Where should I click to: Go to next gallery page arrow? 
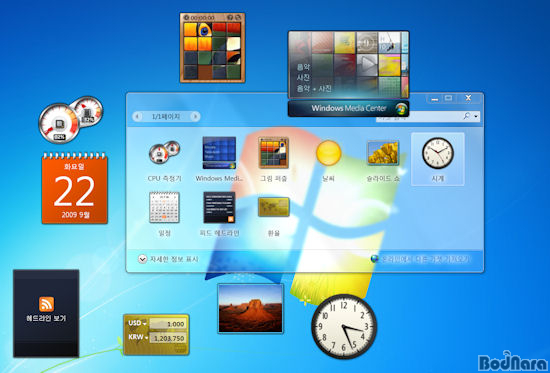tap(195, 116)
